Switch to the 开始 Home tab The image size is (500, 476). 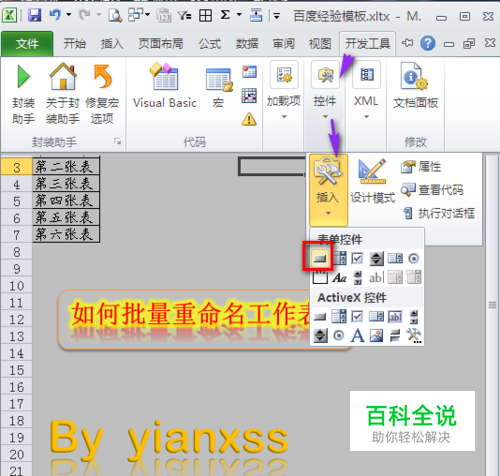tap(75, 44)
